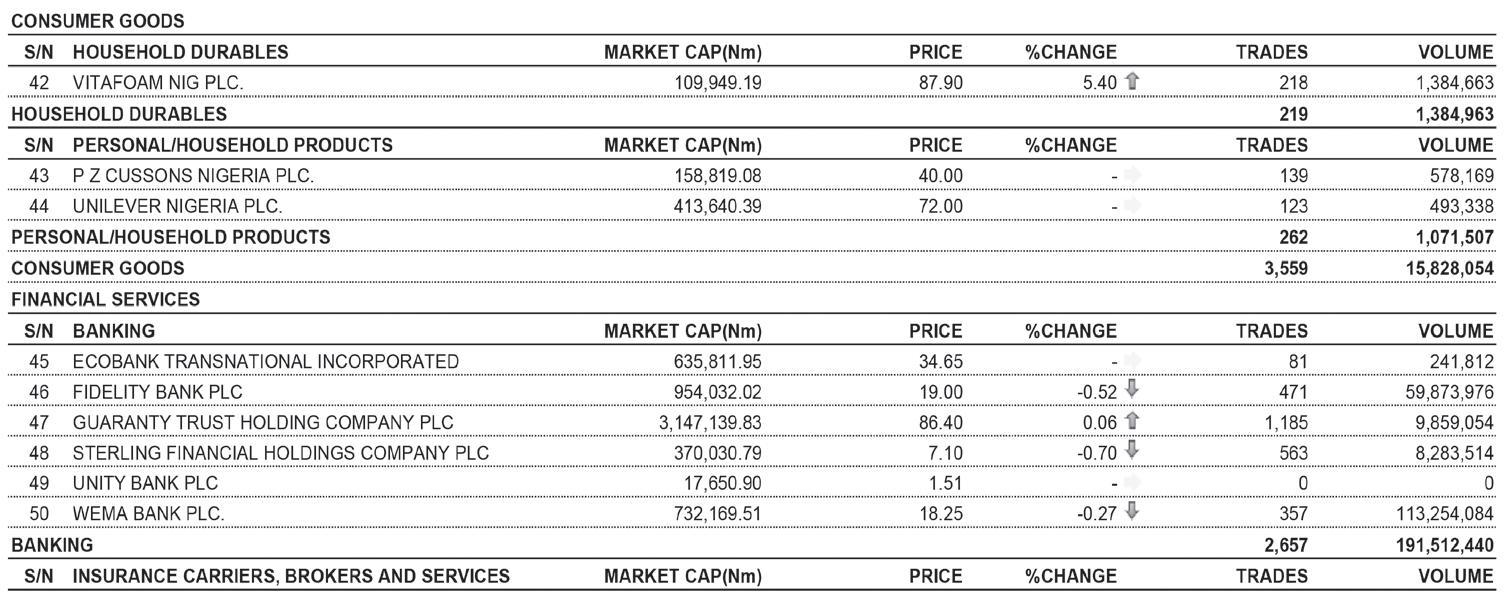Image resolution: width=1511 pixels, height=612 pixels.
Task: Click the HOUSEHOLD DURABLES table header
Action: (180, 52)
